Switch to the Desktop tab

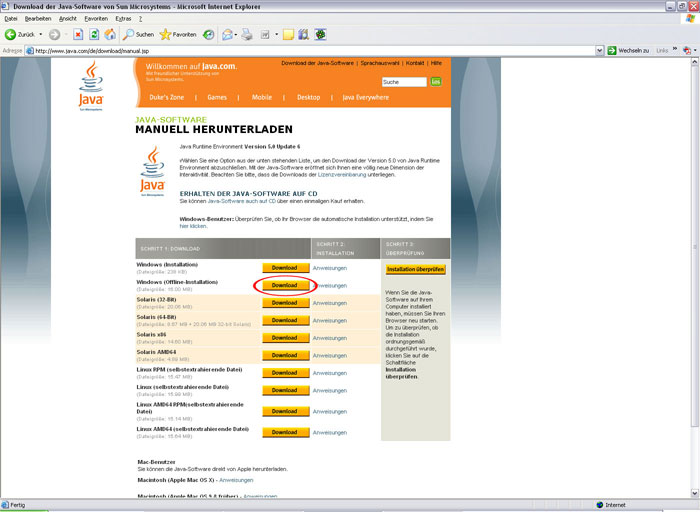click(x=308, y=97)
